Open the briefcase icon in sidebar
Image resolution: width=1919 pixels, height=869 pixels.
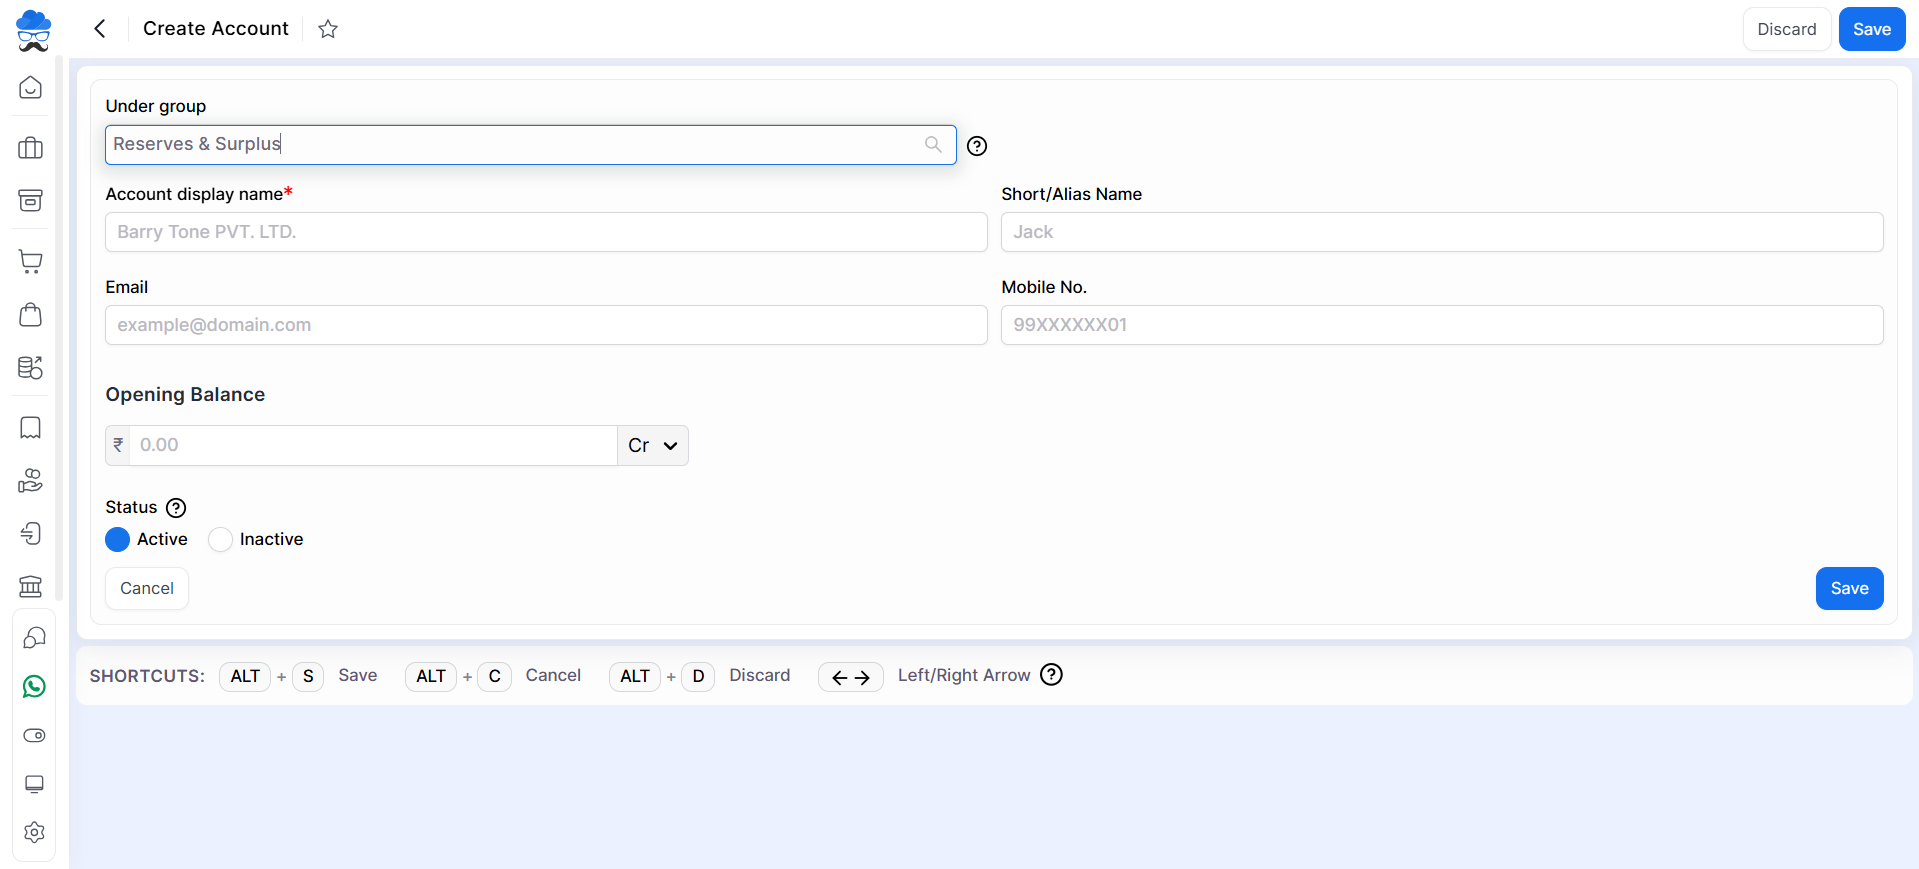[x=31, y=148]
